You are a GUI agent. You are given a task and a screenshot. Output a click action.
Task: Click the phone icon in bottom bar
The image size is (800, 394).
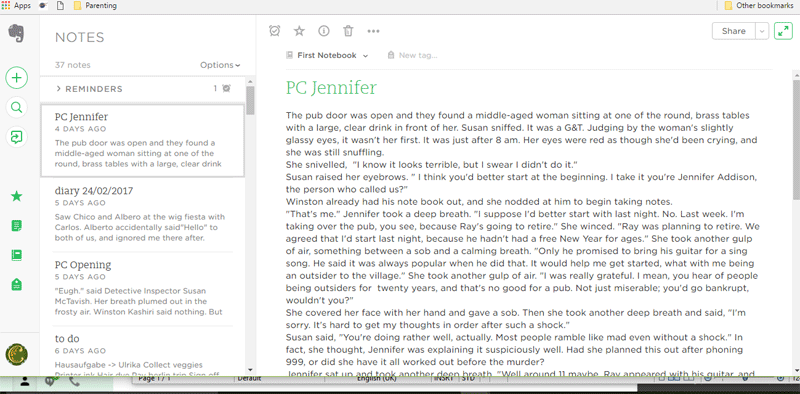click(74, 381)
